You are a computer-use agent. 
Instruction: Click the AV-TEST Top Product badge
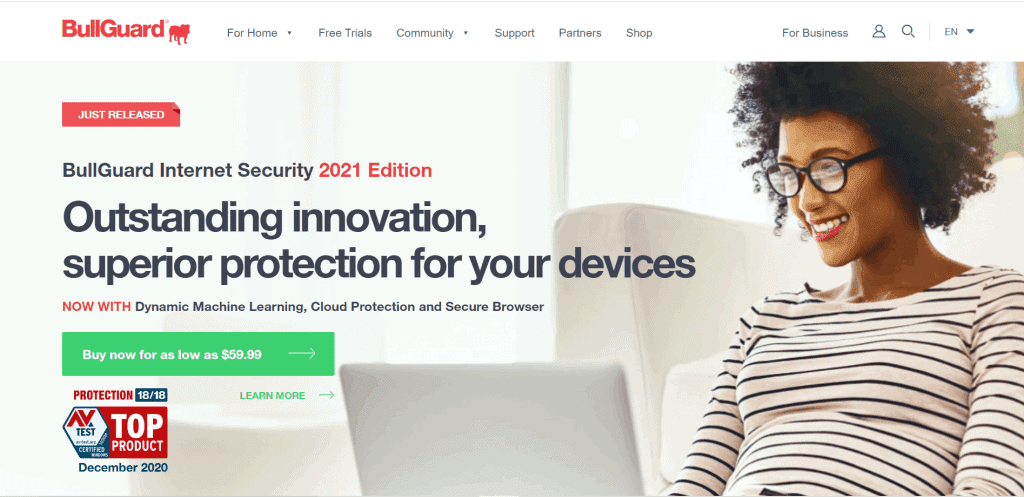[x=115, y=432]
